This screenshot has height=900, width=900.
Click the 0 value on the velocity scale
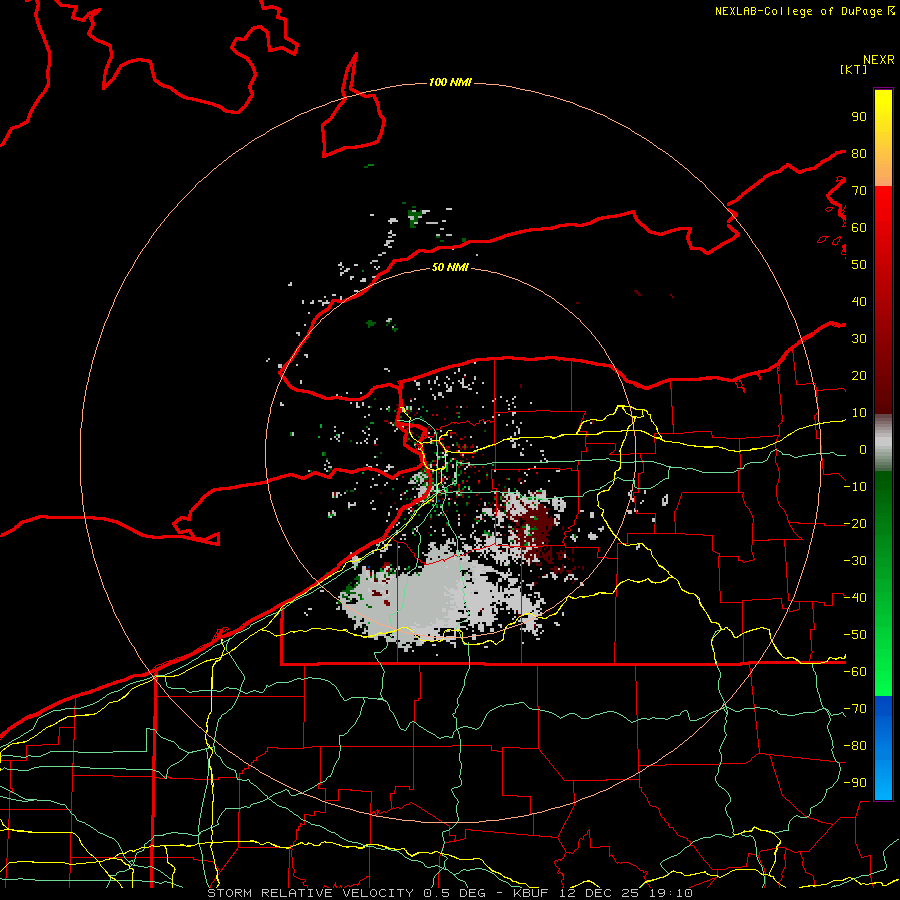(x=862, y=449)
